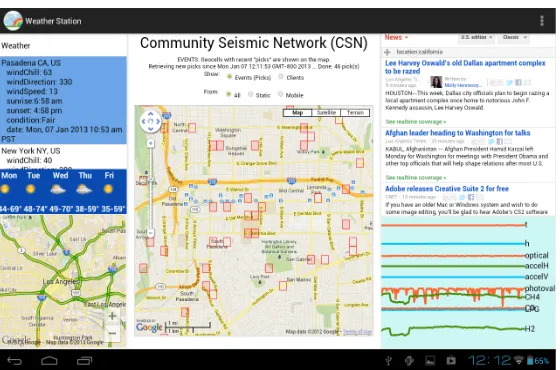Zoom out the Los Angeles traffic map
560x370 pixels.
coord(112,334)
